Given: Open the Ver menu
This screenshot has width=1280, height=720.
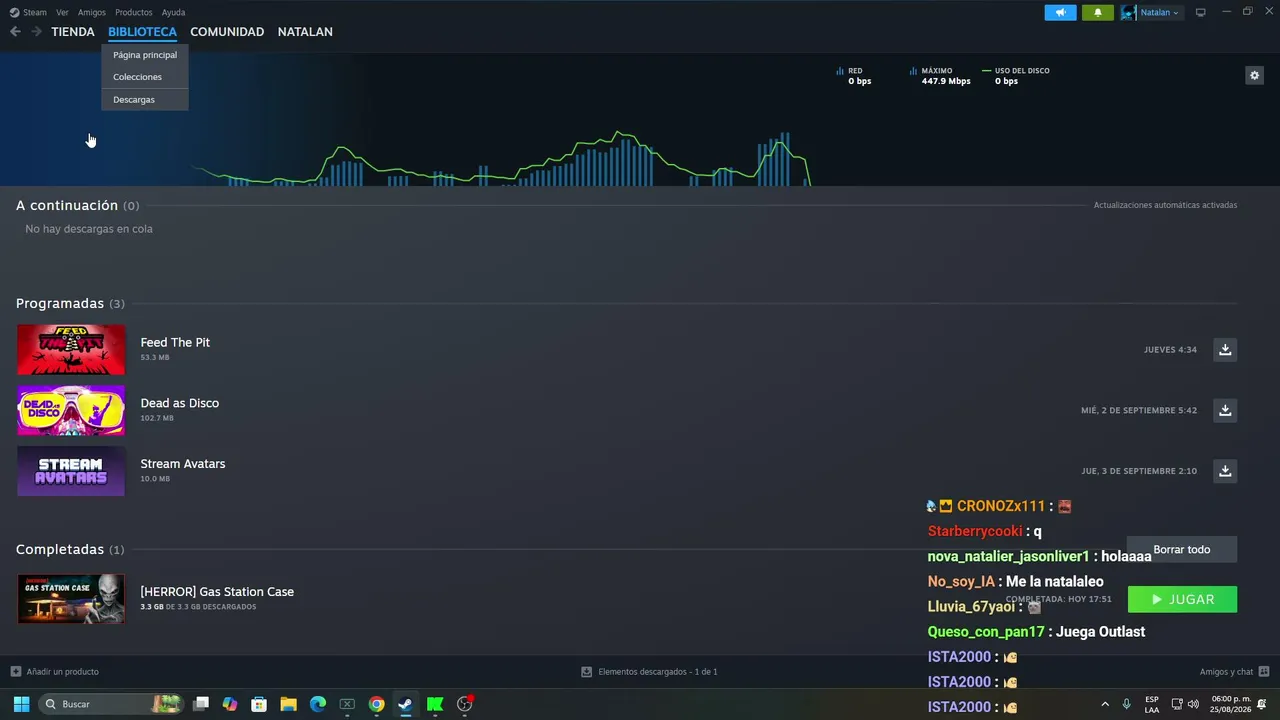Looking at the screenshot, I should coord(62,12).
